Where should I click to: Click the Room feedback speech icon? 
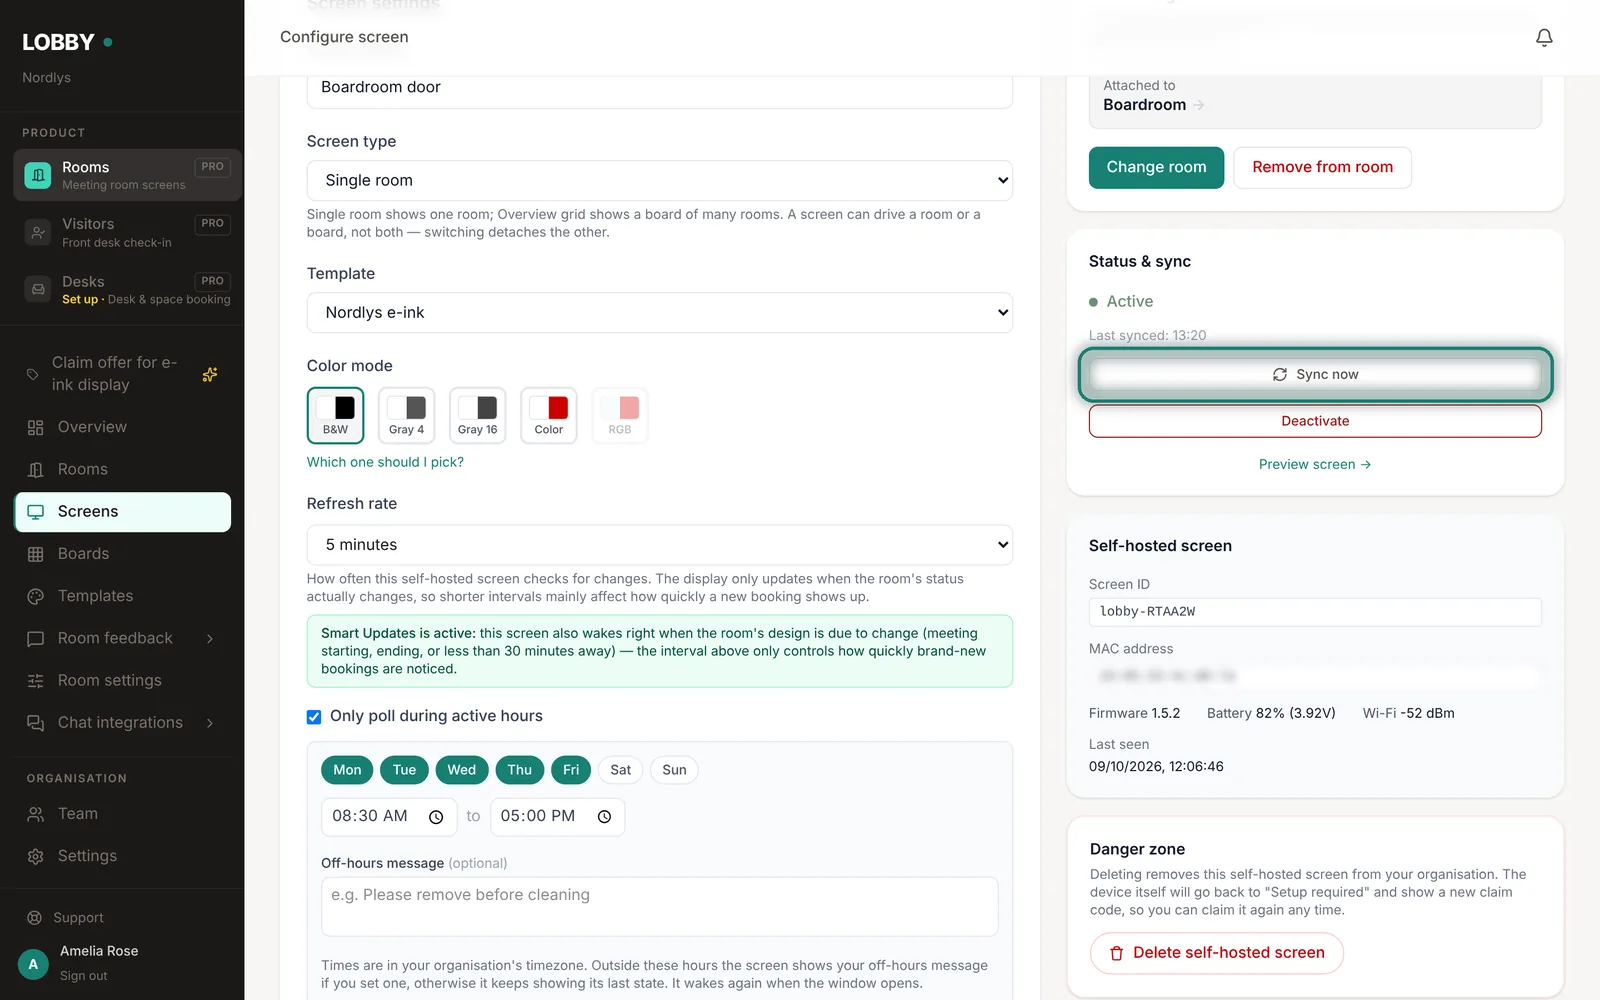pos(36,638)
